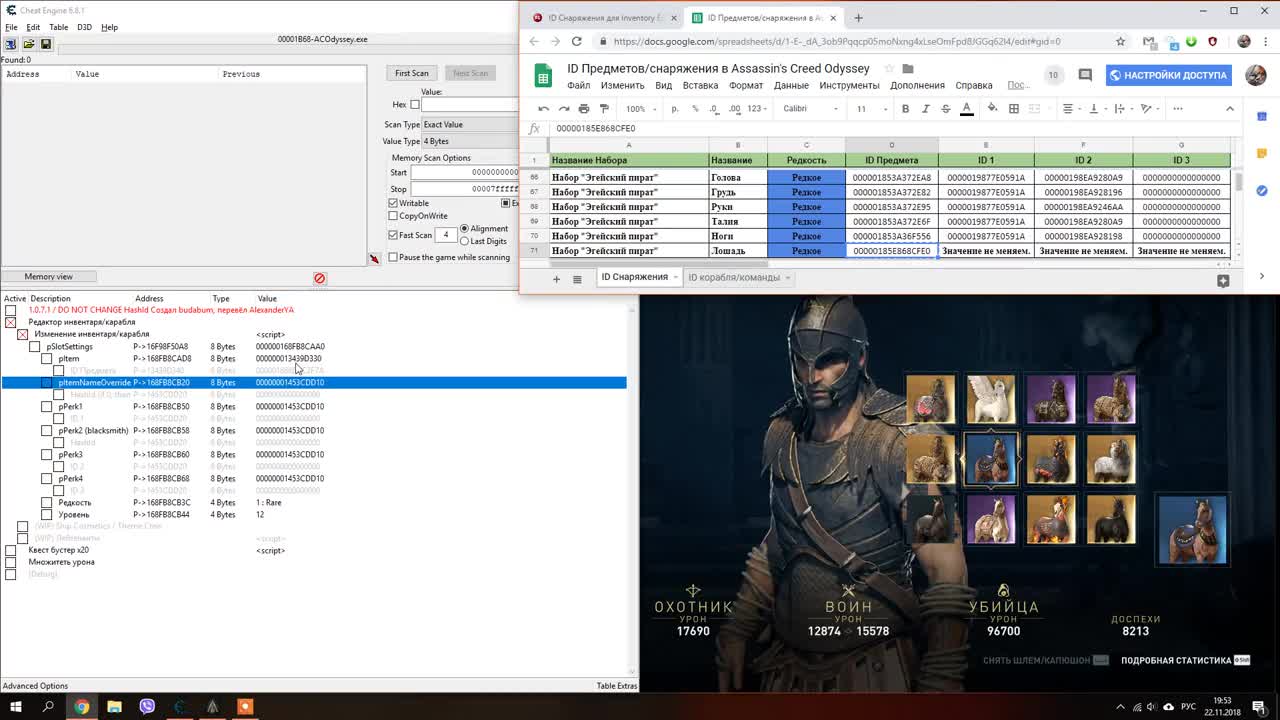Toggle the Fast Scan checkbox
1280x720 pixels.
393,235
